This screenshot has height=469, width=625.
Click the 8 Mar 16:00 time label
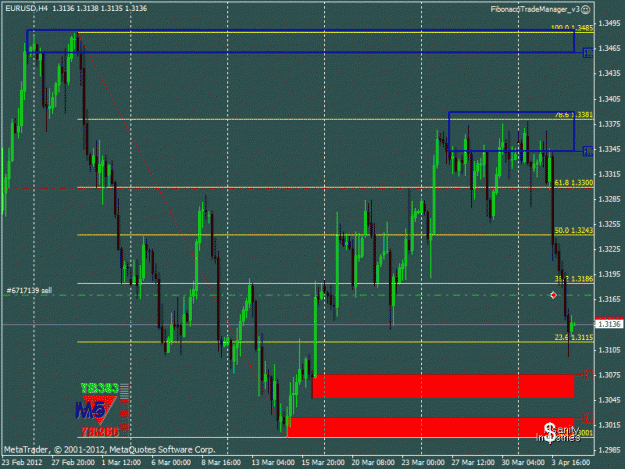[x=221, y=463]
